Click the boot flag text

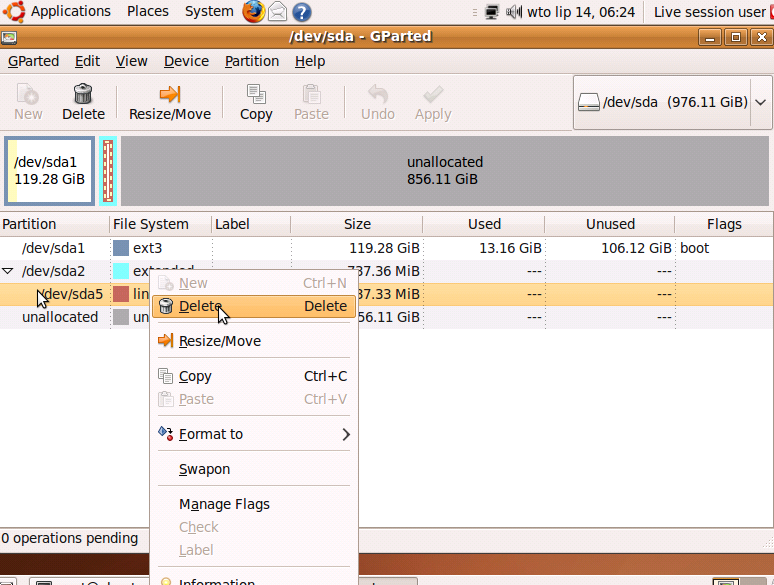click(x=694, y=248)
